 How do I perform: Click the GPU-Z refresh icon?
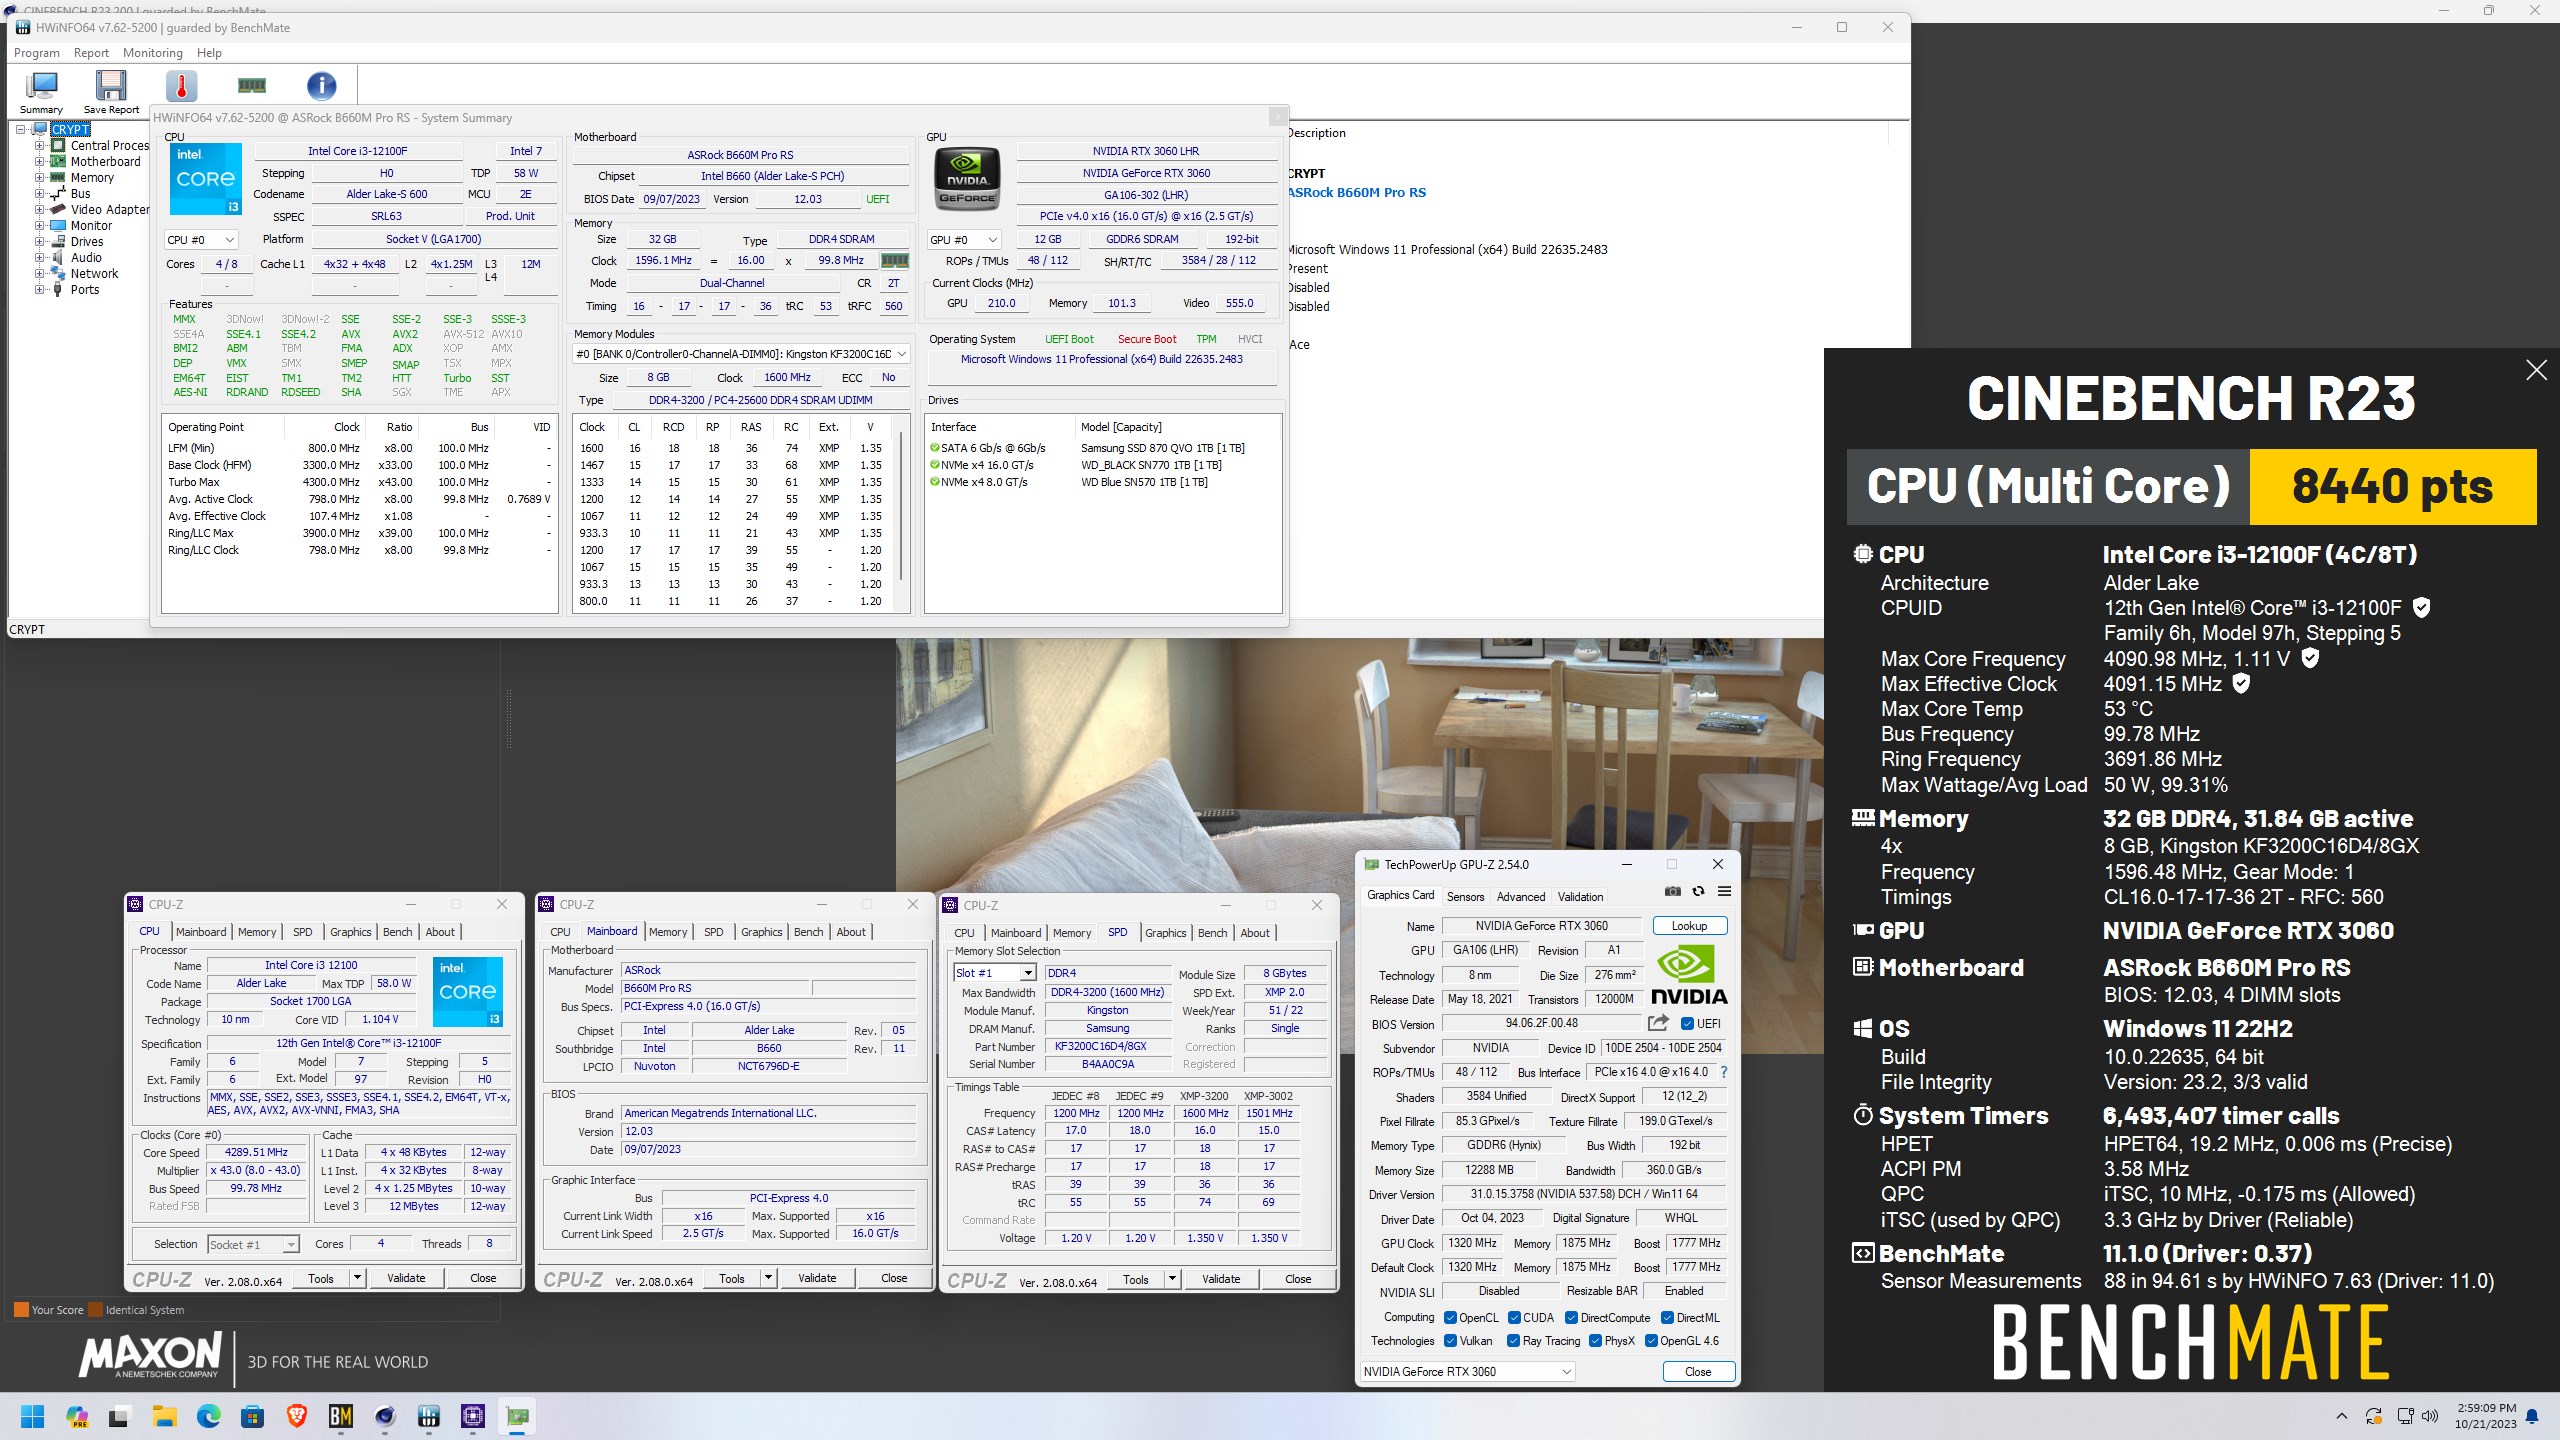(x=1698, y=891)
